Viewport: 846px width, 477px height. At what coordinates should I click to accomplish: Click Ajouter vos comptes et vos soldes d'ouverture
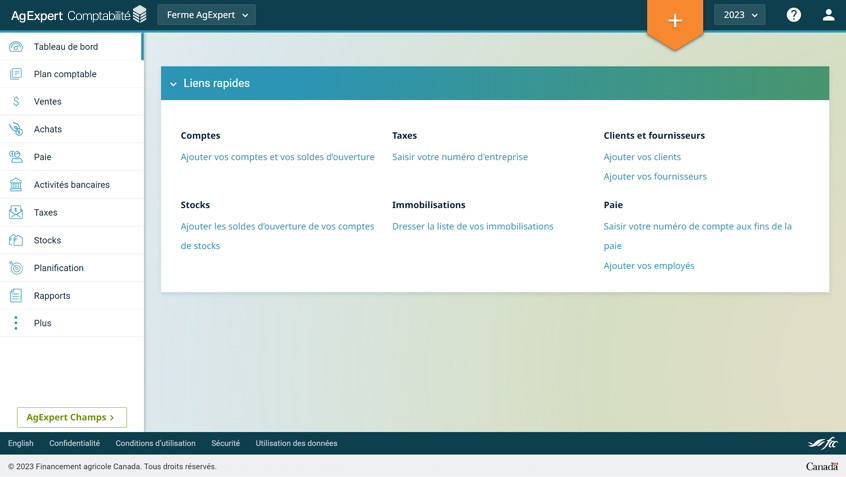click(x=277, y=157)
